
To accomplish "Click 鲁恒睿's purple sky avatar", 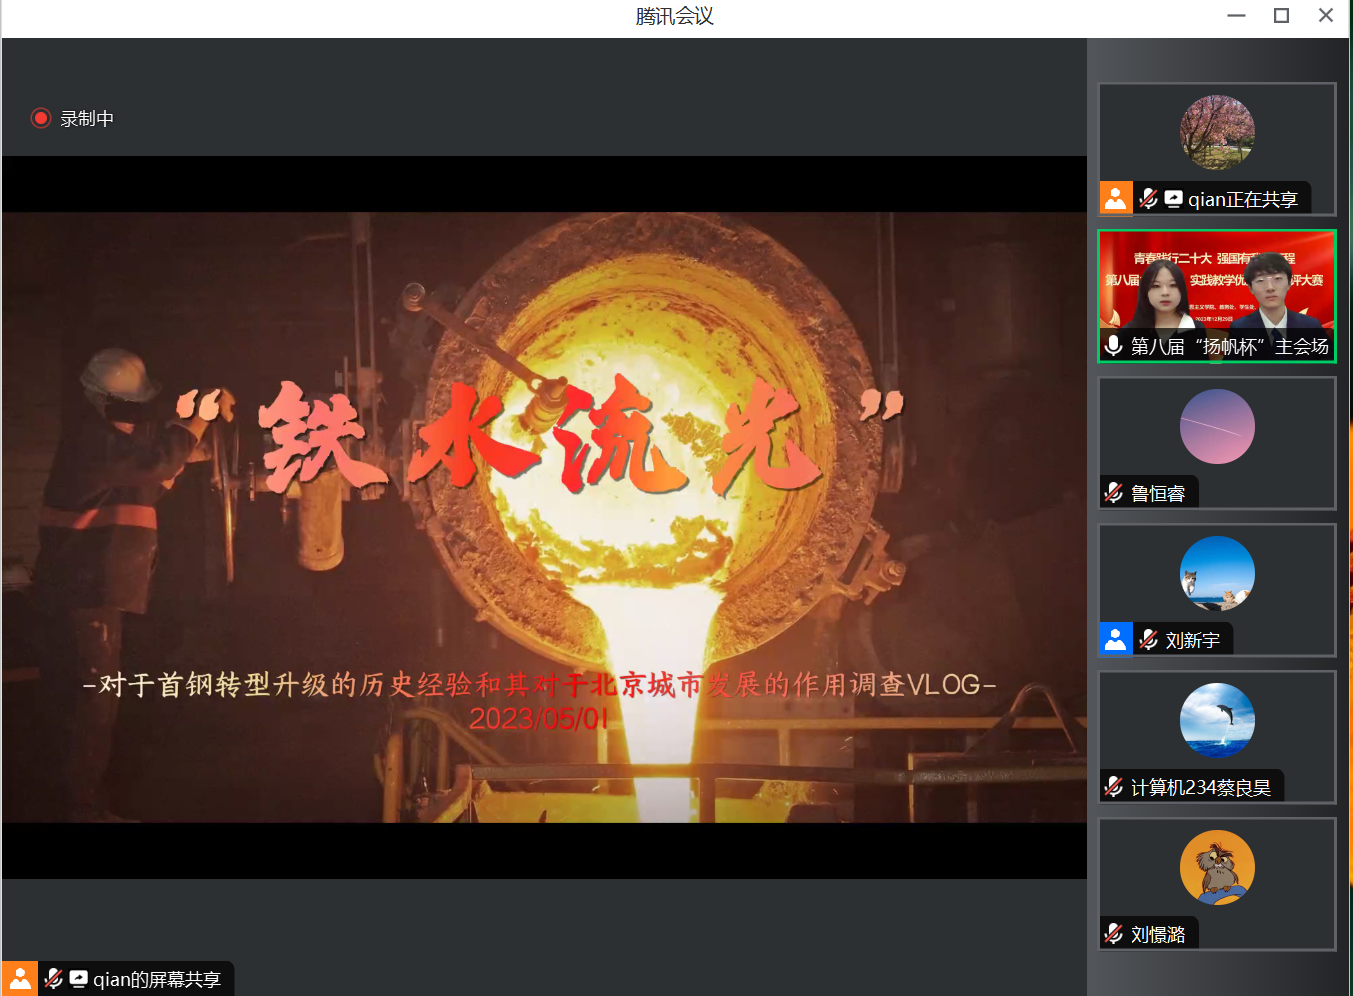I will 1216,427.
